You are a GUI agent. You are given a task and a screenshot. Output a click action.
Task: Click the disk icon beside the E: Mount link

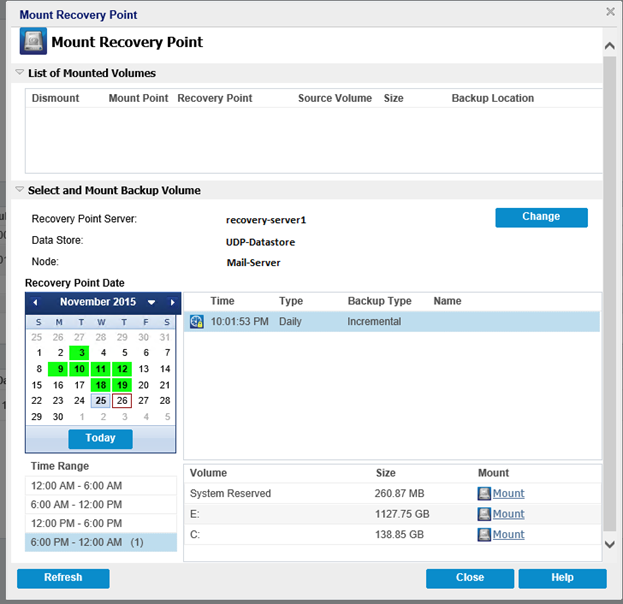point(484,514)
